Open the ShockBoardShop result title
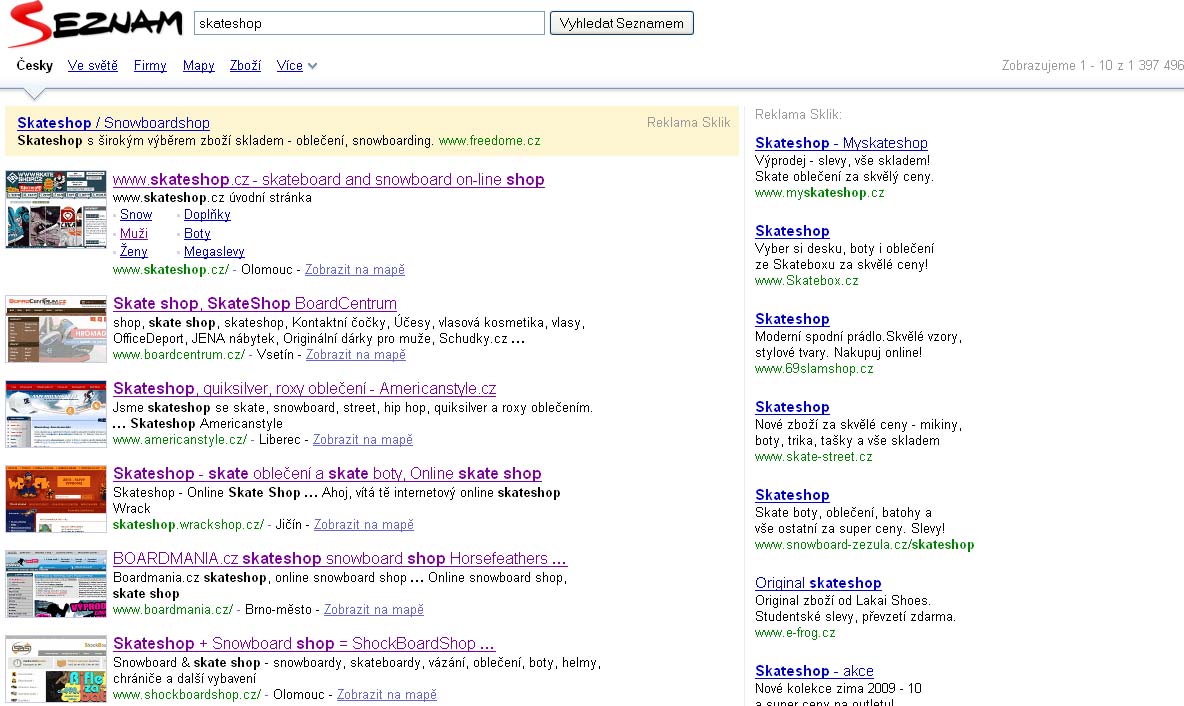 (x=304, y=643)
